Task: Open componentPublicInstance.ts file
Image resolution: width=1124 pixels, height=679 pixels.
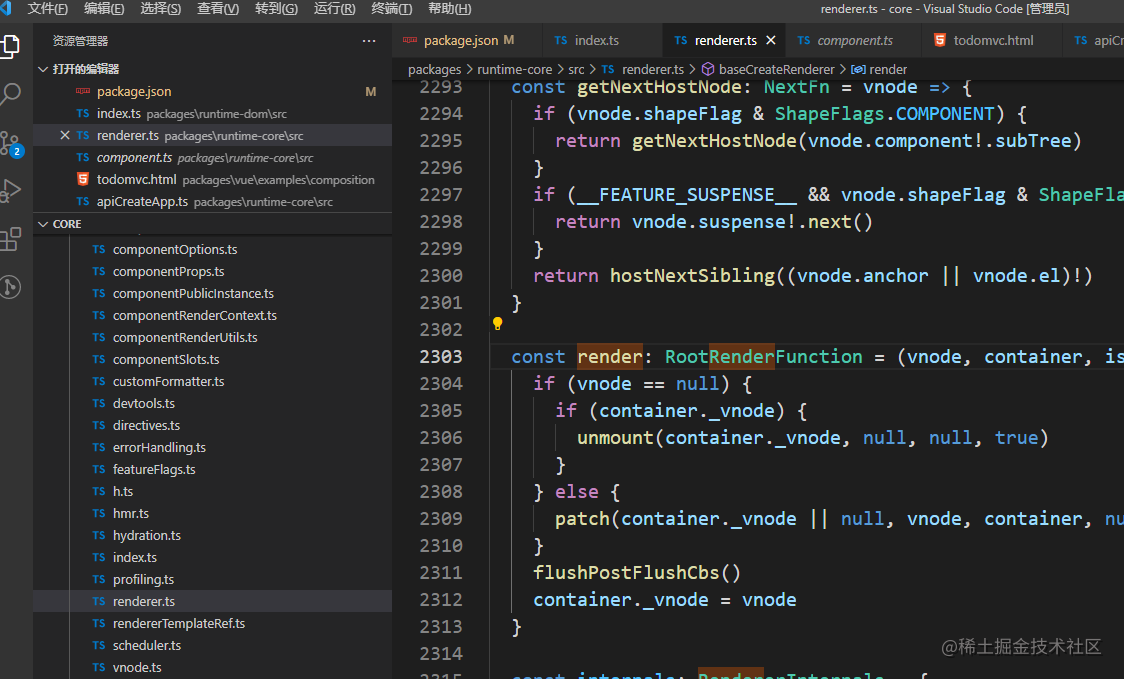Action: pos(213,293)
